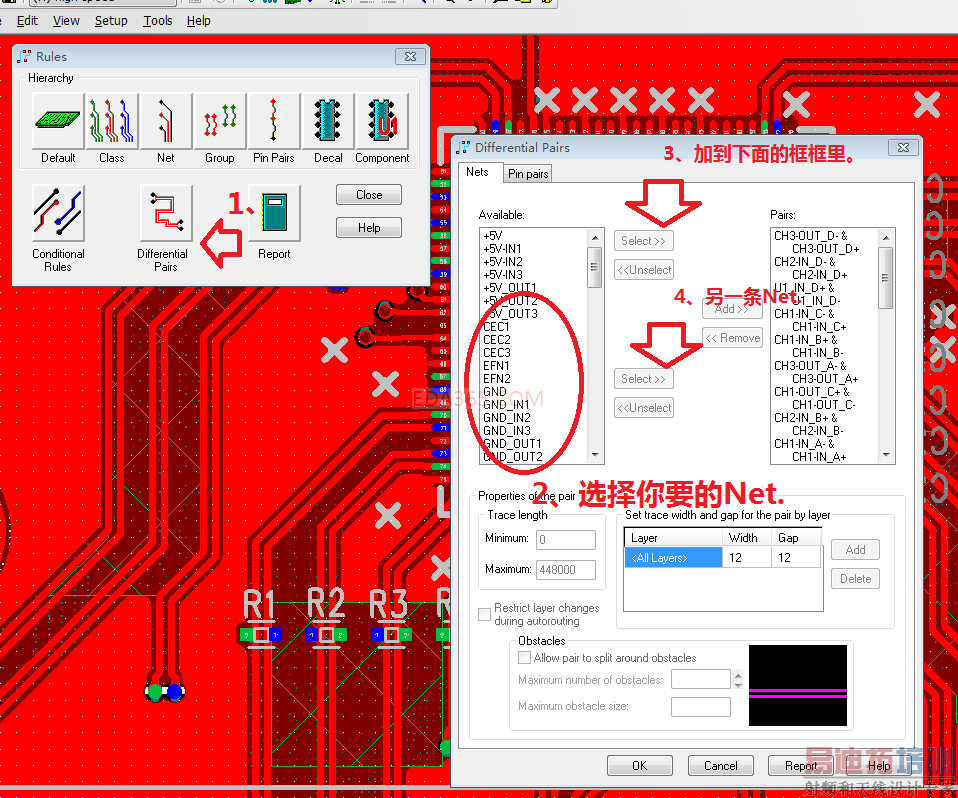Image resolution: width=958 pixels, height=798 pixels.
Task: Open the Conditional Rules icon
Action: [58, 213]
